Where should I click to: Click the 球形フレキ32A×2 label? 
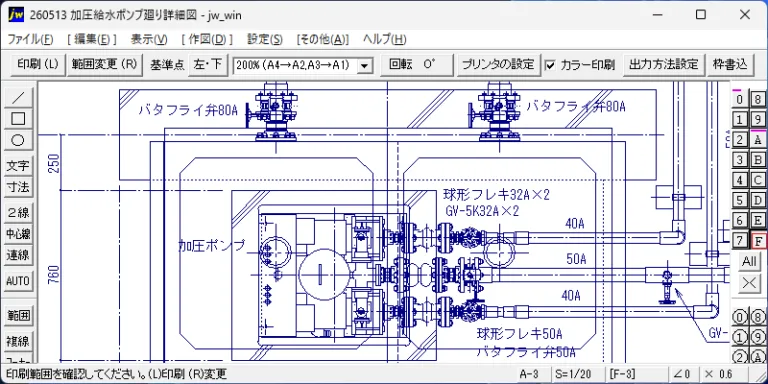[497, 195]
